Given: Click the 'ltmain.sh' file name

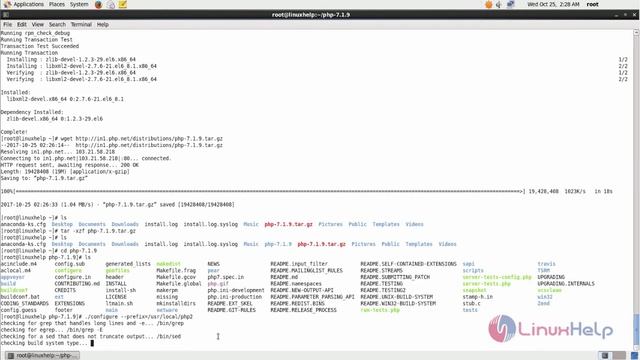Looking at the screenshot, I should [119, 304].
